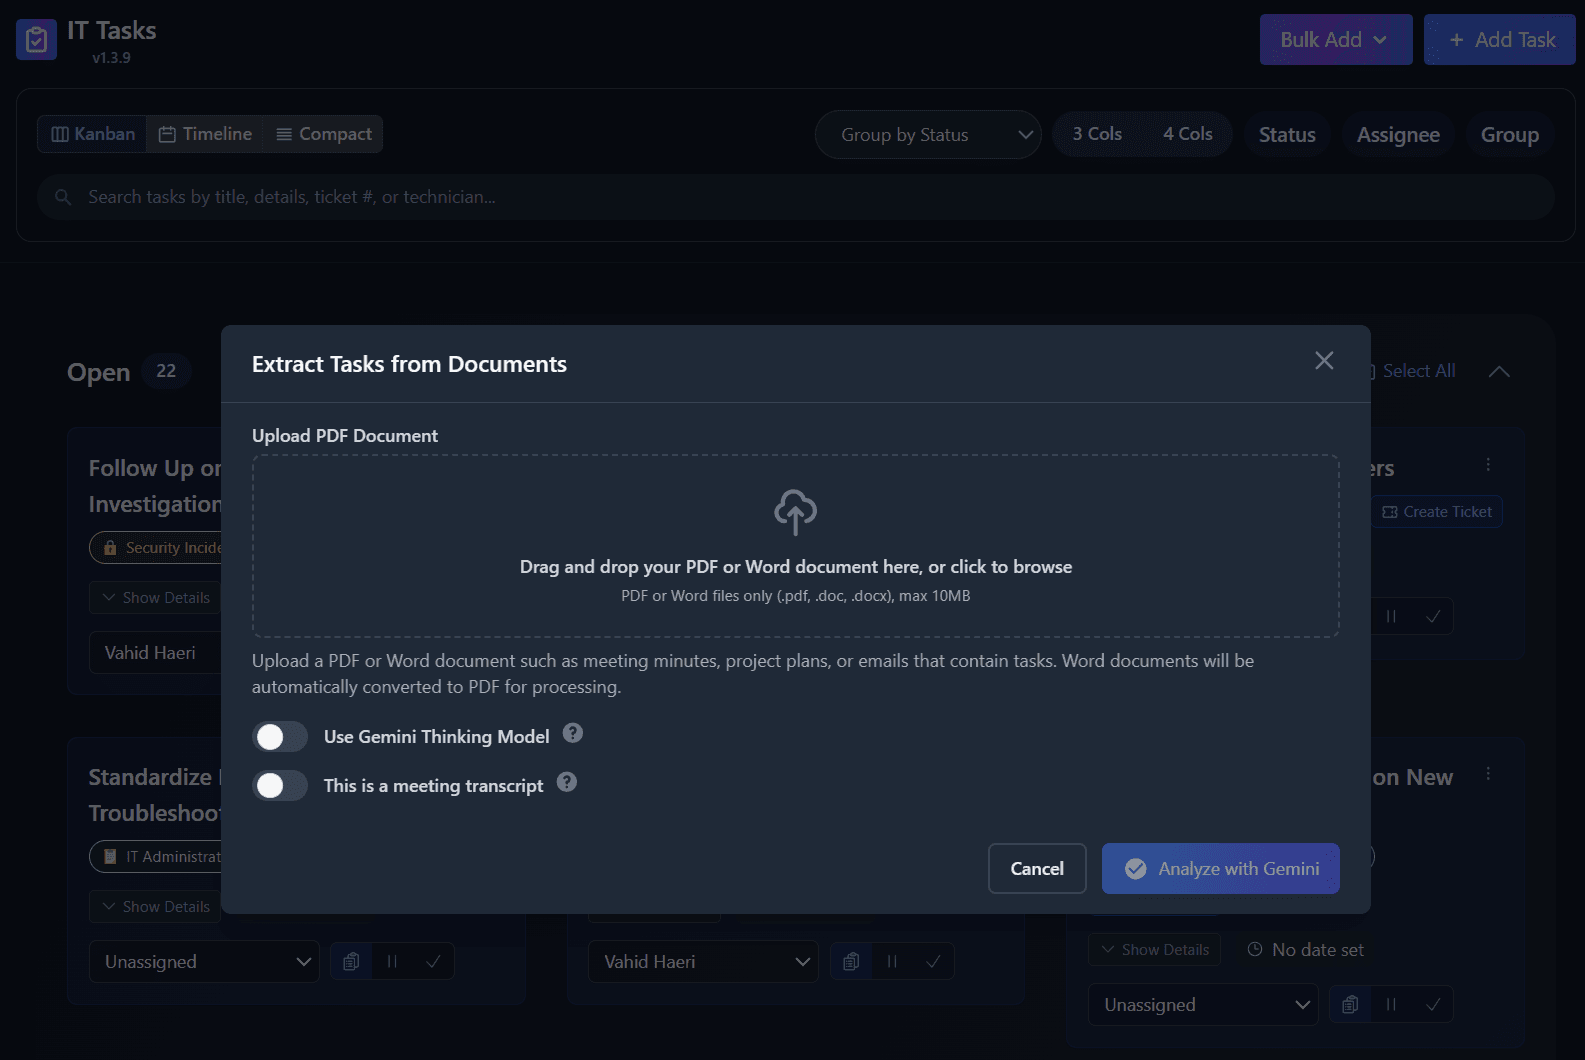Open help icon beside Gemini Thinking Model
Image resolution: width=1585 pixels, height=1060 pixels.
point(573,733)
